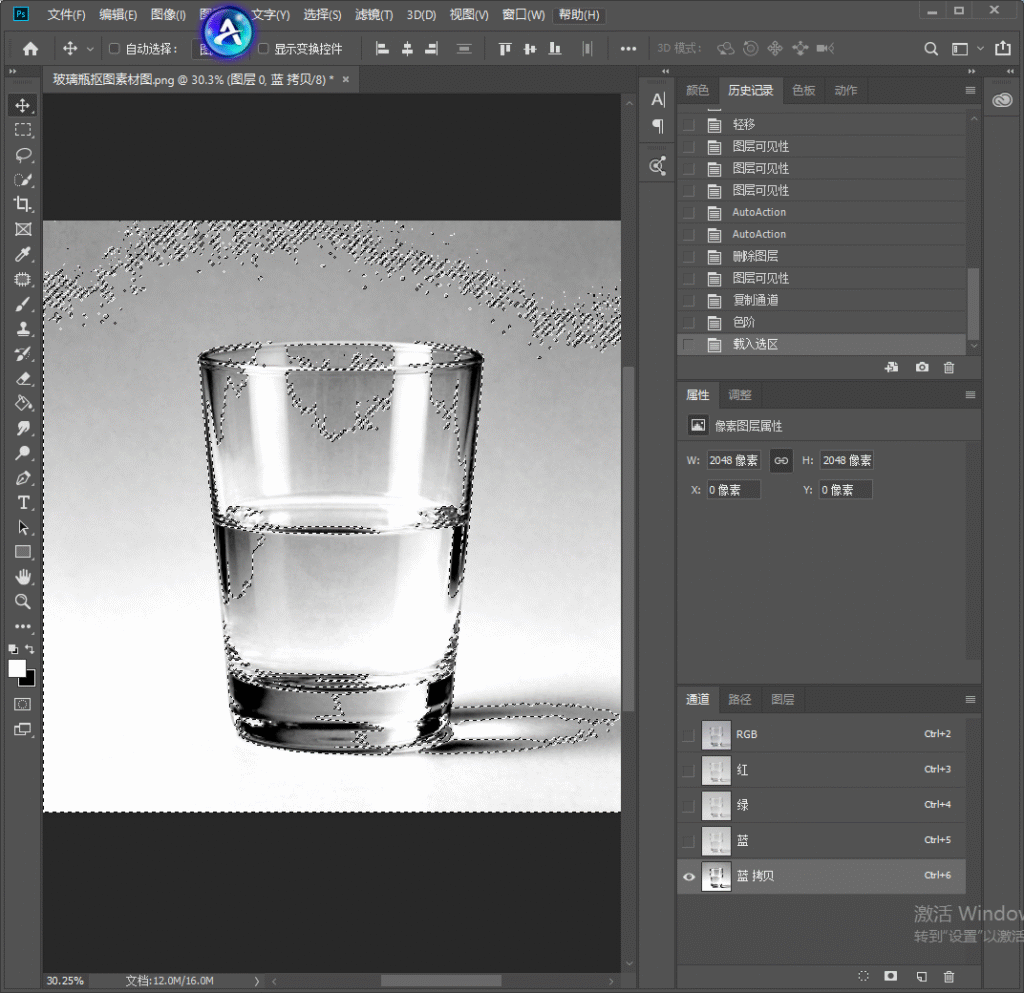The height and width of the screenshot is (993, 1024).
Task: Show the 蓝 channel visibility
Action: (x=688, y=841)
